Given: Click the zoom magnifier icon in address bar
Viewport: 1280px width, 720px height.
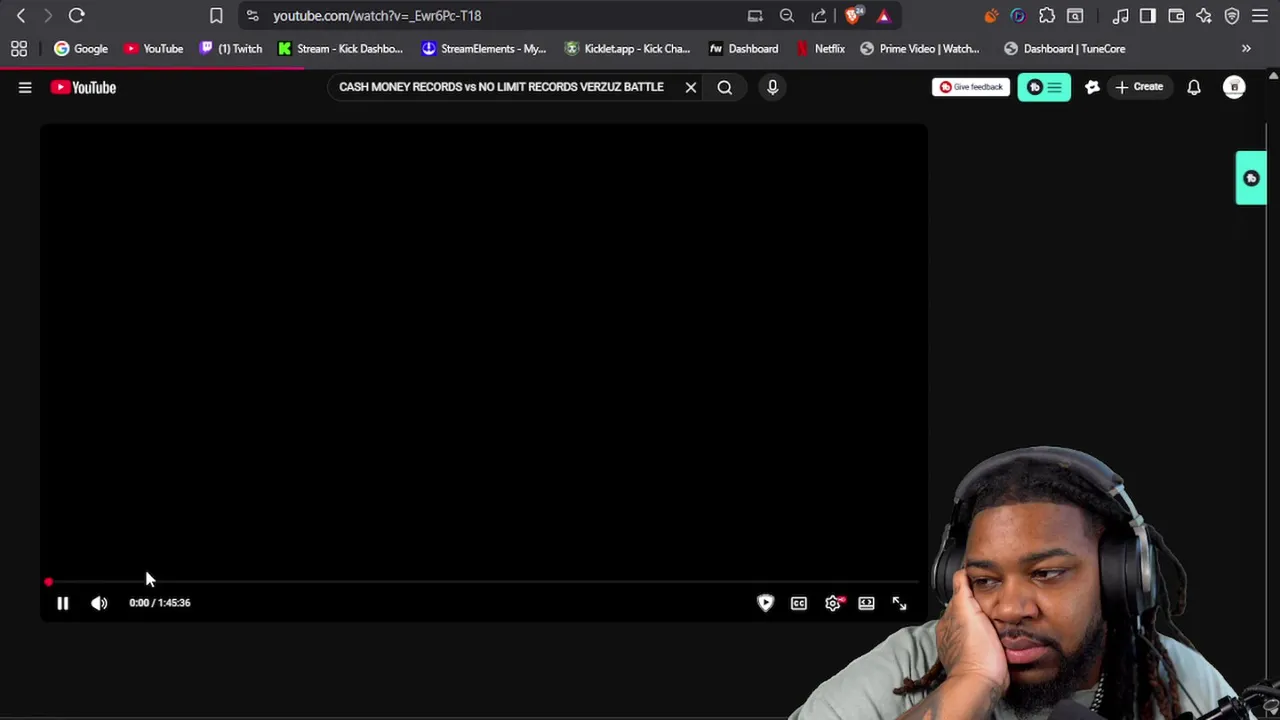Looking at the screenshot, I should click(x=787, y=16).
